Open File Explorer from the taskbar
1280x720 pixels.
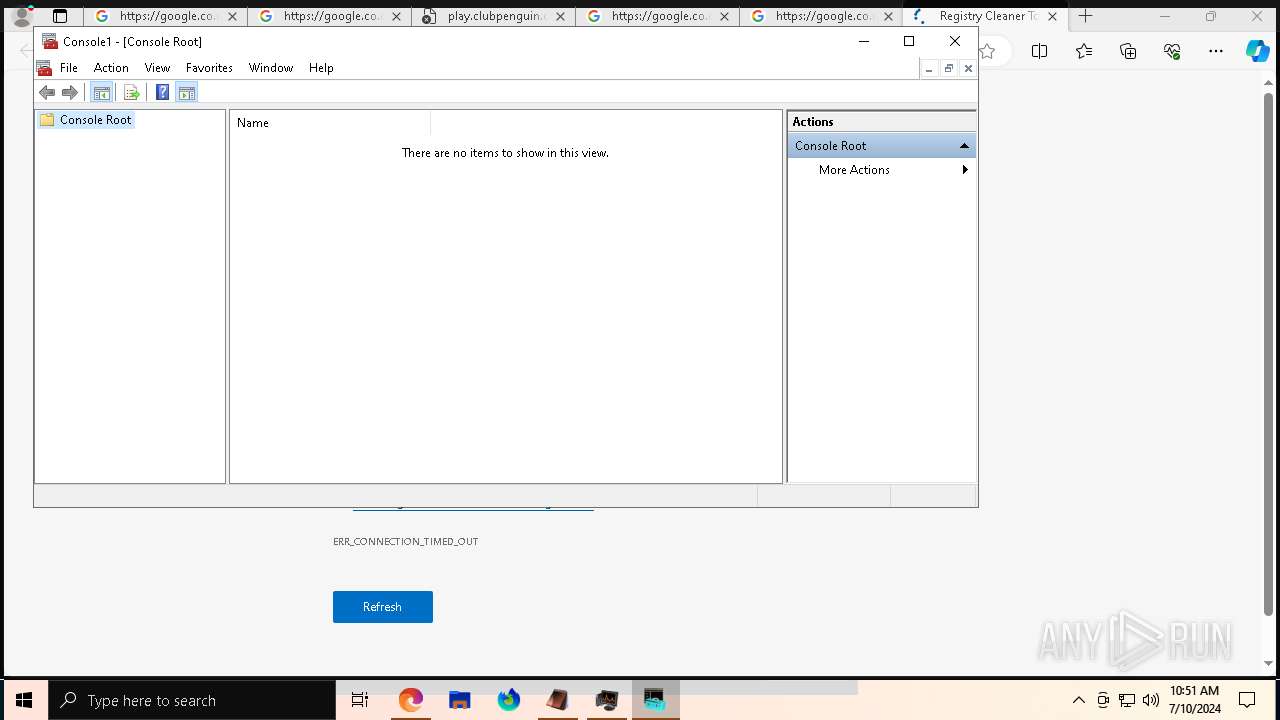click(x=460, y=700)
